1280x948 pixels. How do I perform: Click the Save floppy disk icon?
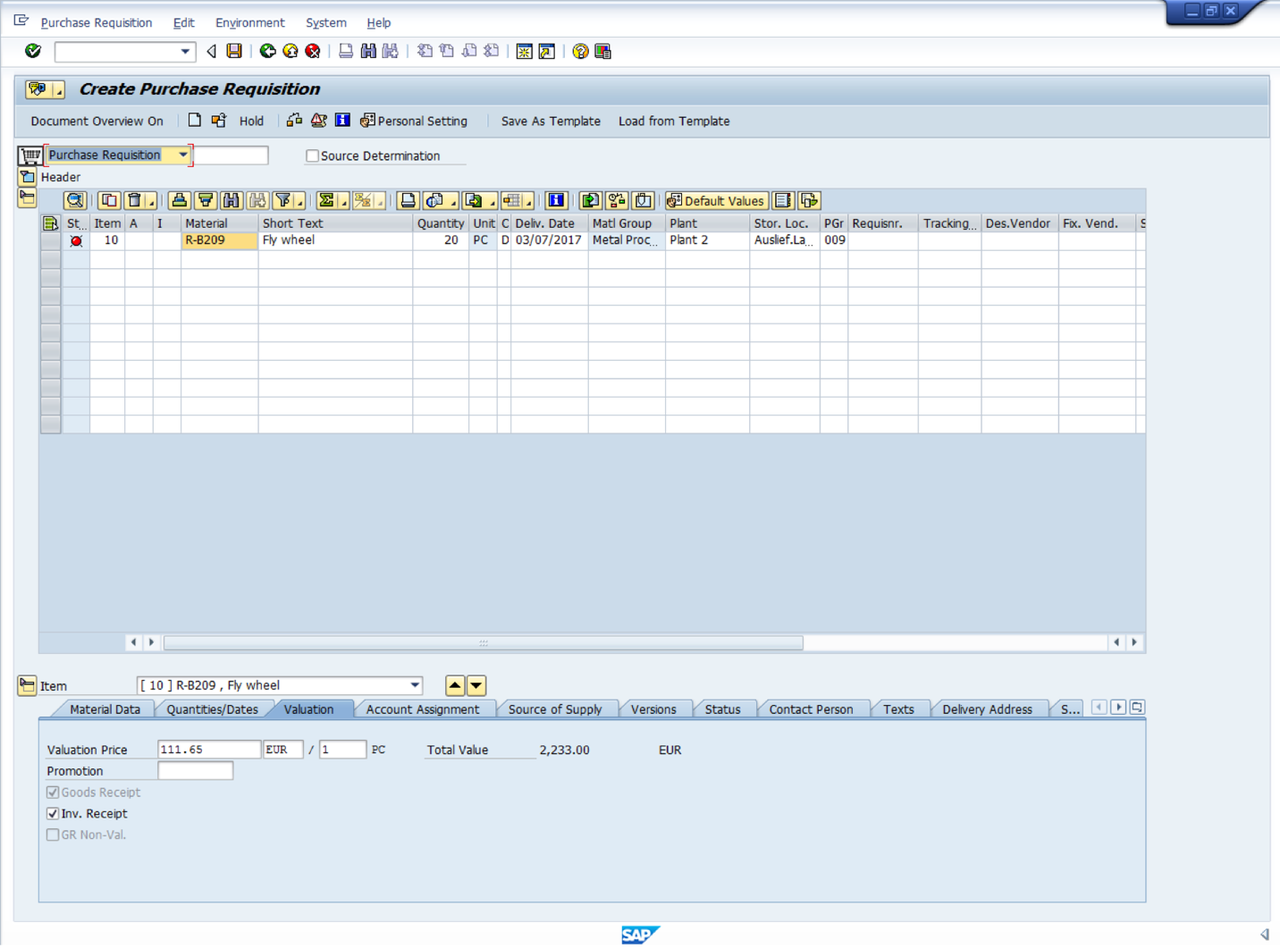tap(234, 51)
